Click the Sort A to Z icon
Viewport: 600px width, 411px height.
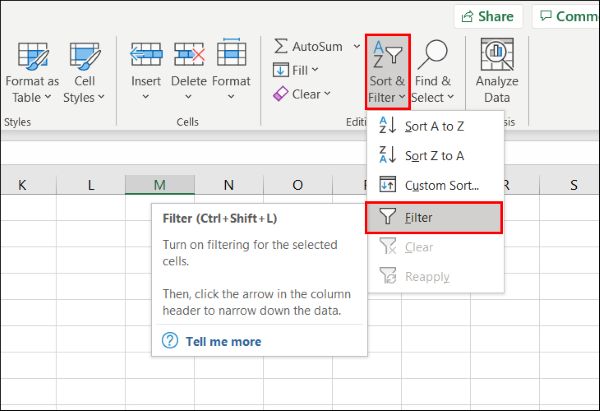tap(388, 126)
